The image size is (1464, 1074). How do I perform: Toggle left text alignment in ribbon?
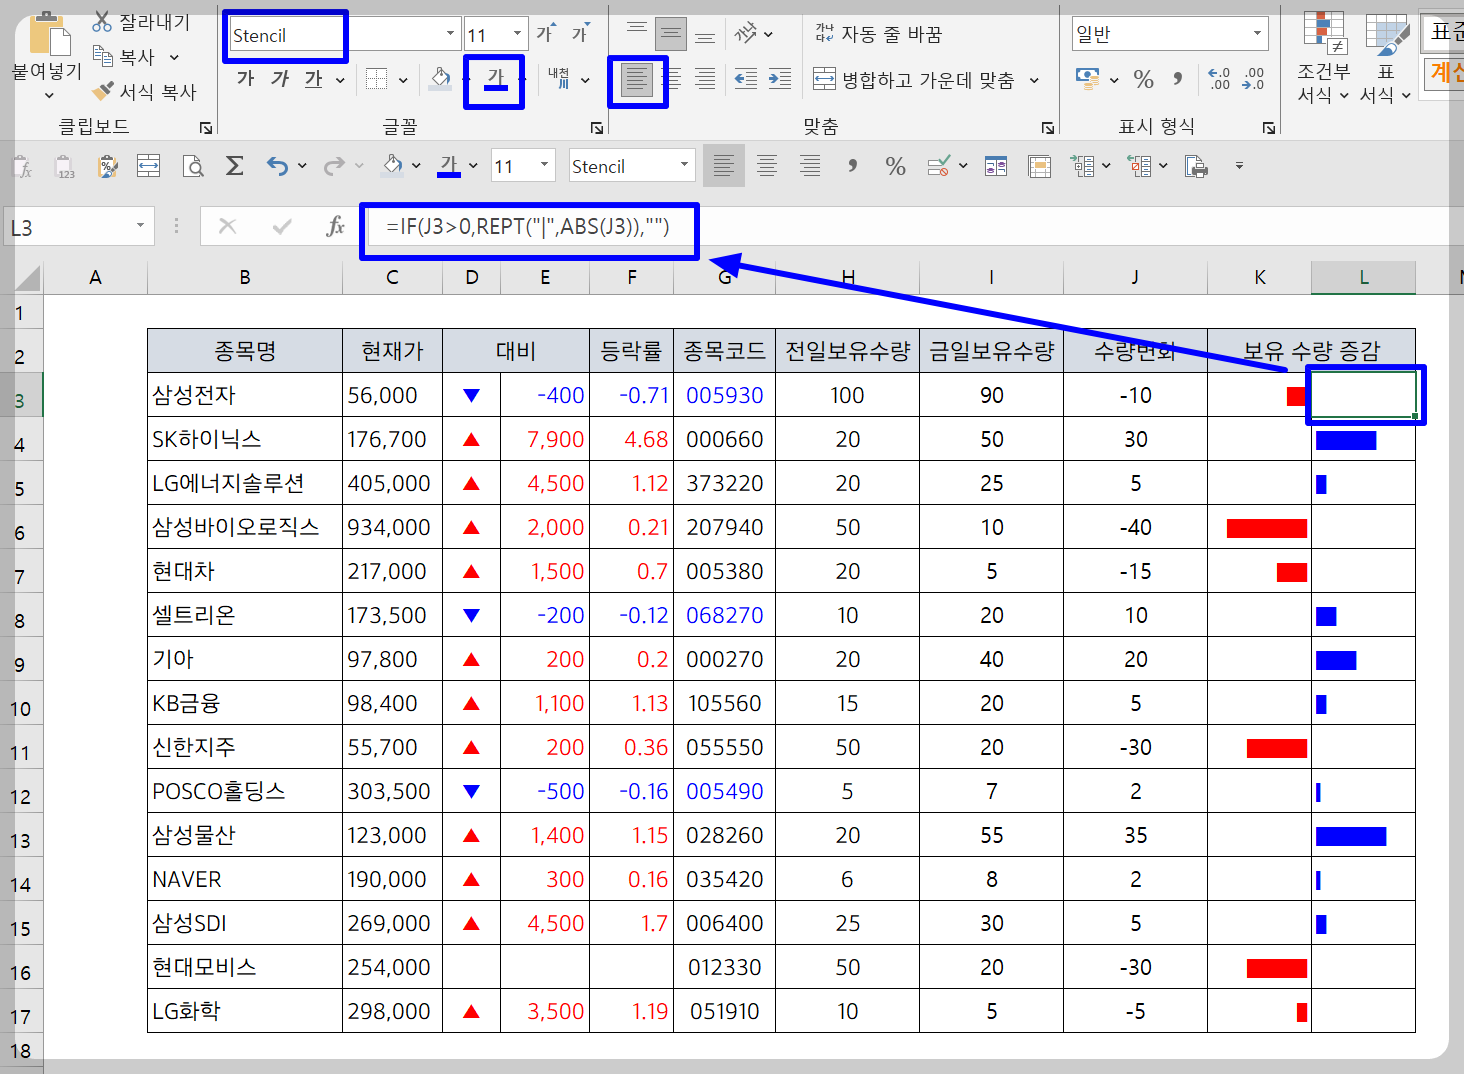point(637,79)
